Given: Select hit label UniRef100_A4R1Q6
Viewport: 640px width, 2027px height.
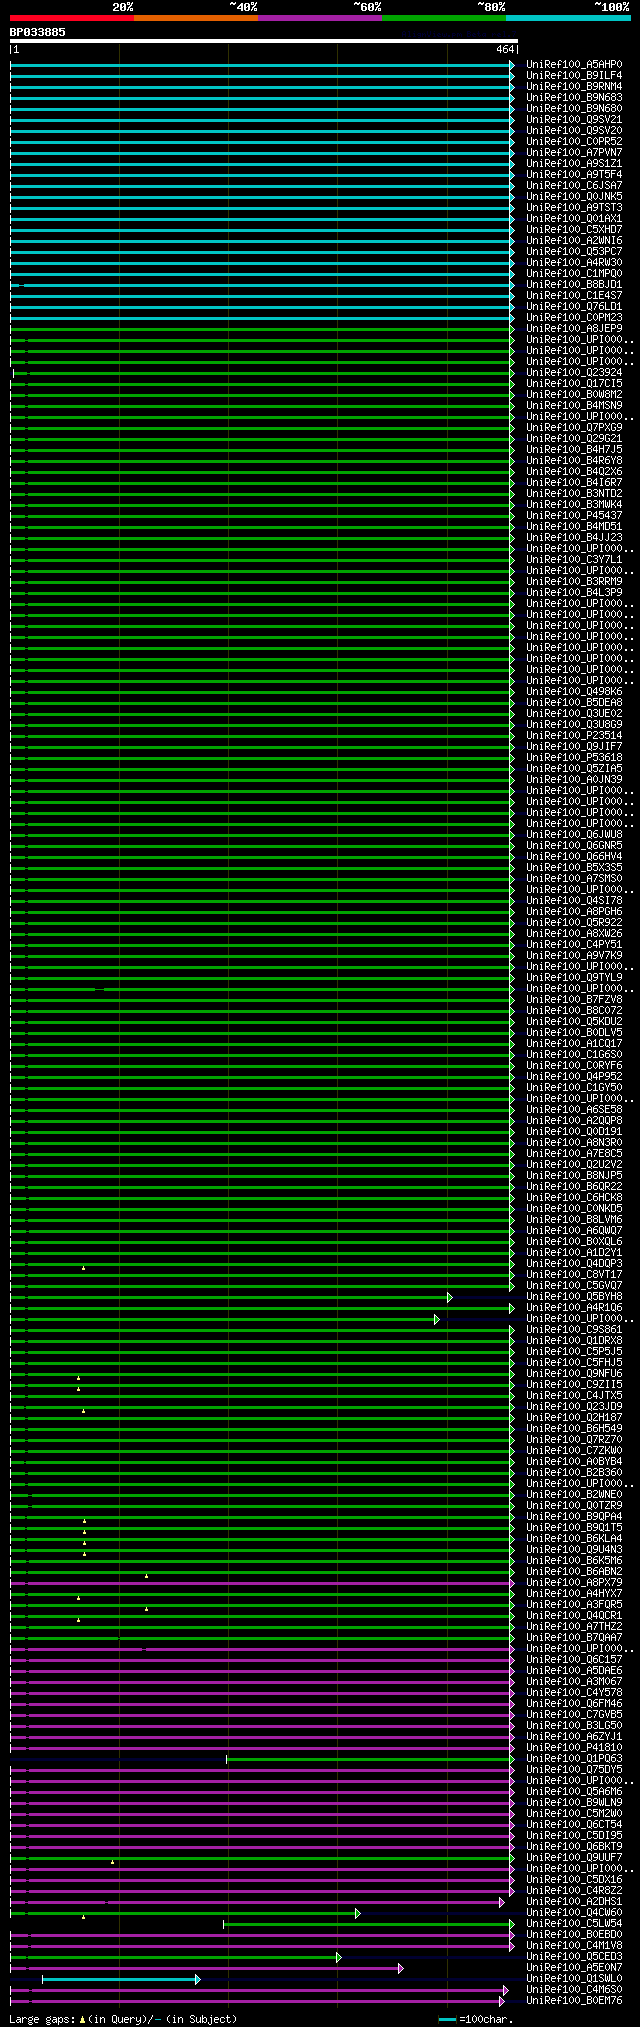Looking at the screenshot, I should click(574, 1308).
